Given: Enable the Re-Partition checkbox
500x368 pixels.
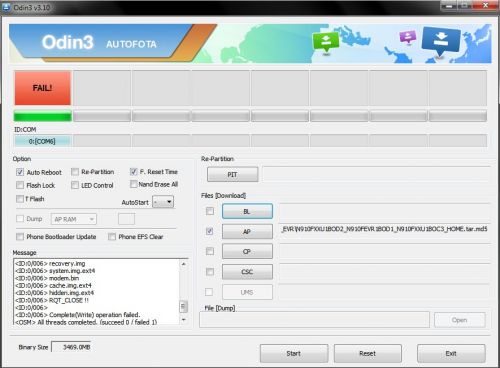Looking at the screenshot, I should (x=75, y=172).
